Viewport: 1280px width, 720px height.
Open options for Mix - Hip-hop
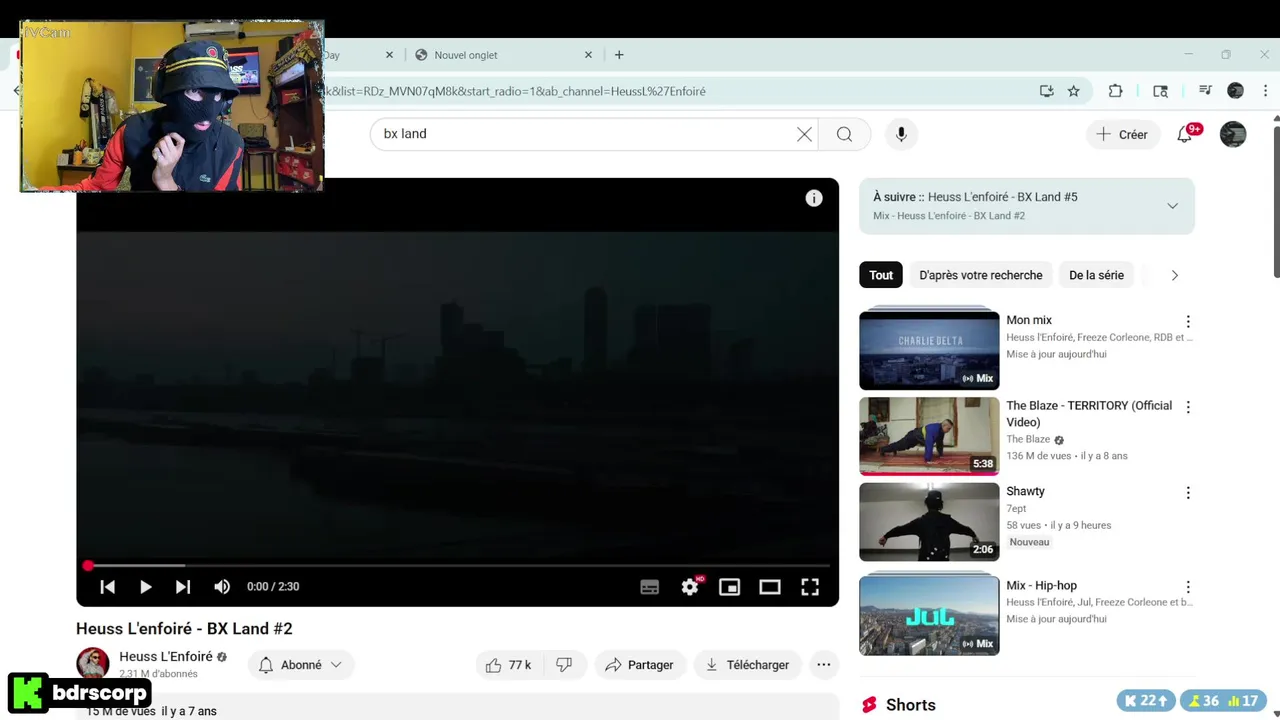point(1188,587)
